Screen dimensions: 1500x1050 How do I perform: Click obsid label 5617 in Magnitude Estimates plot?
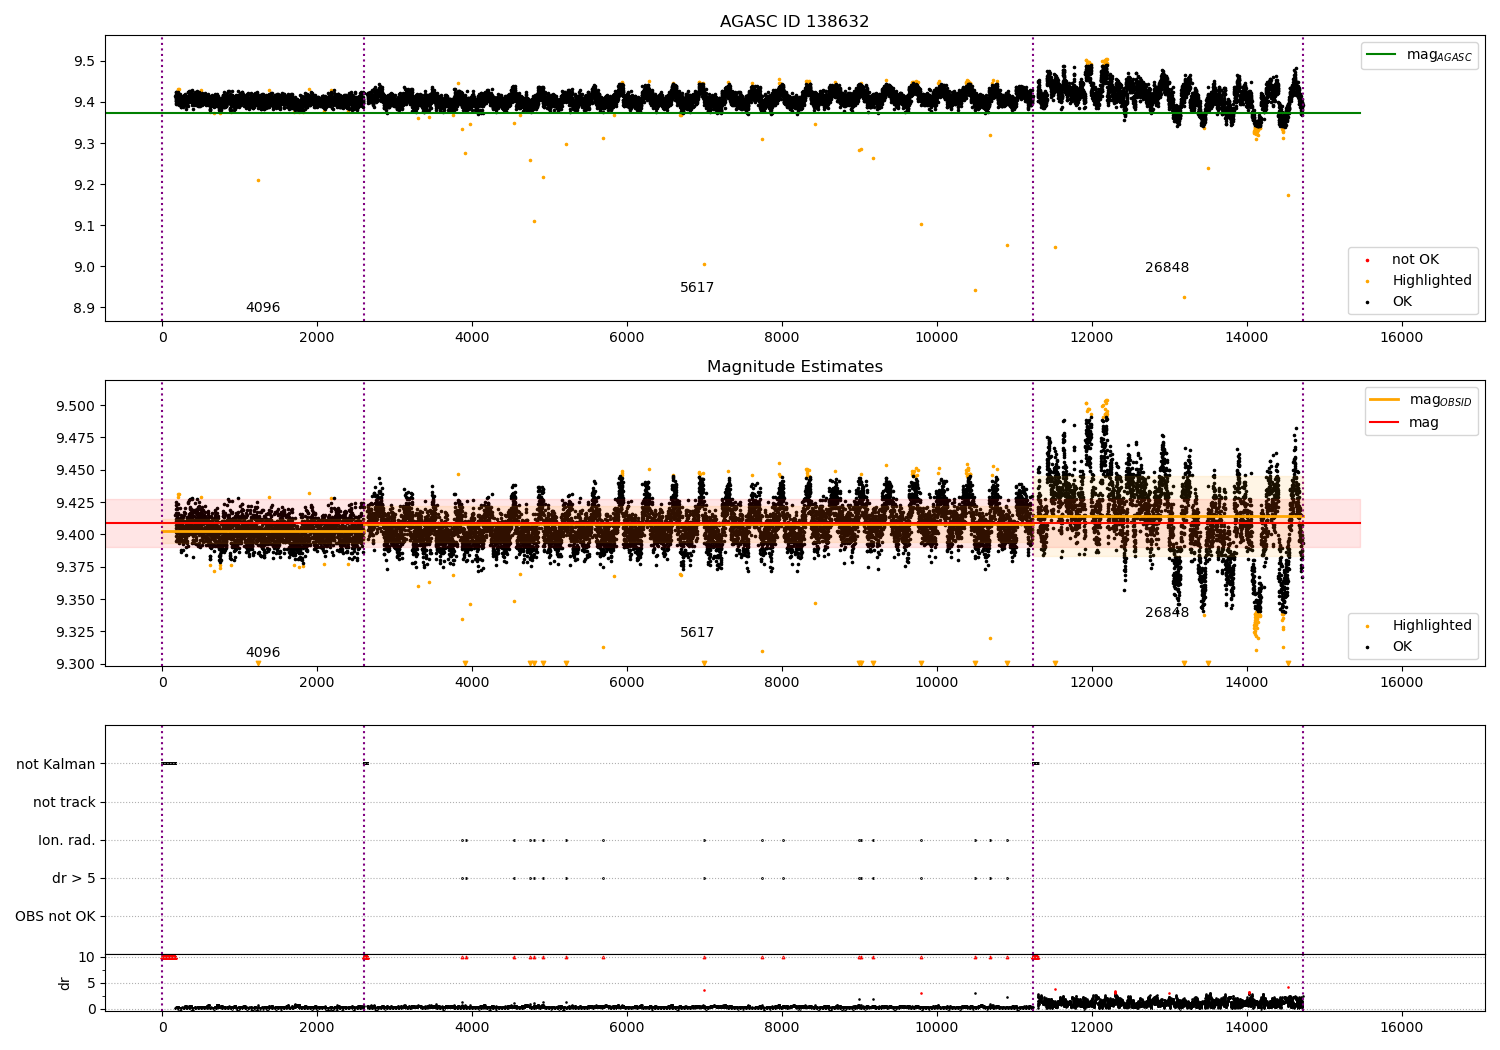tap(697, 633)
